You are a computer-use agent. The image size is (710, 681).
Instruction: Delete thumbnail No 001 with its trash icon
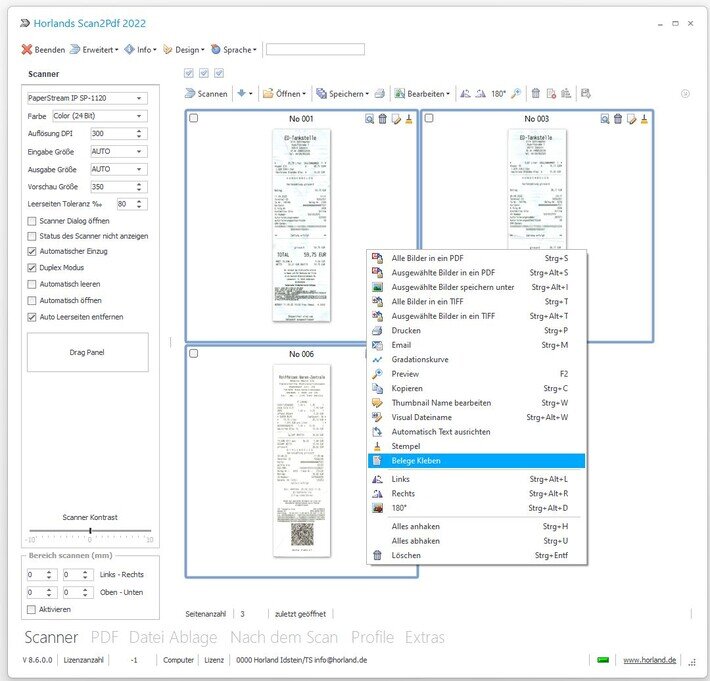[x=383, y=119]
